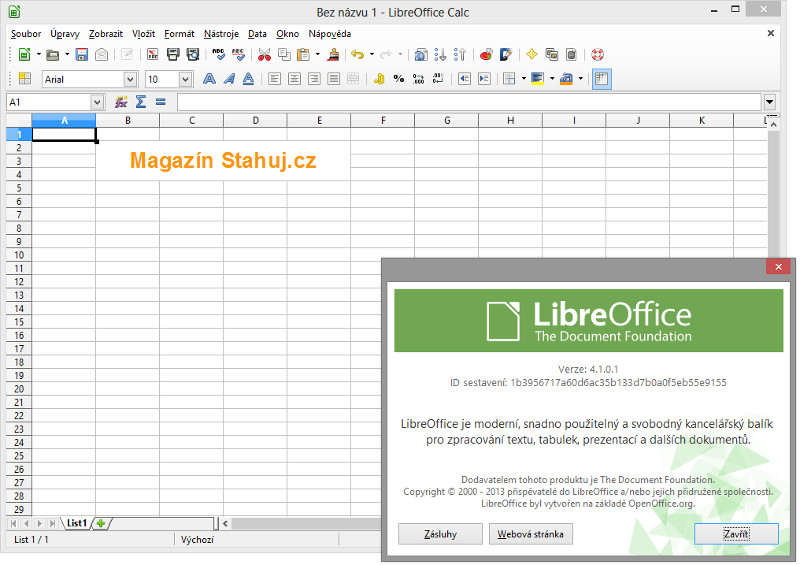800x565 pixels.
Task: Open the Borders dropdown arrow
Action: (x=523, y=79)
